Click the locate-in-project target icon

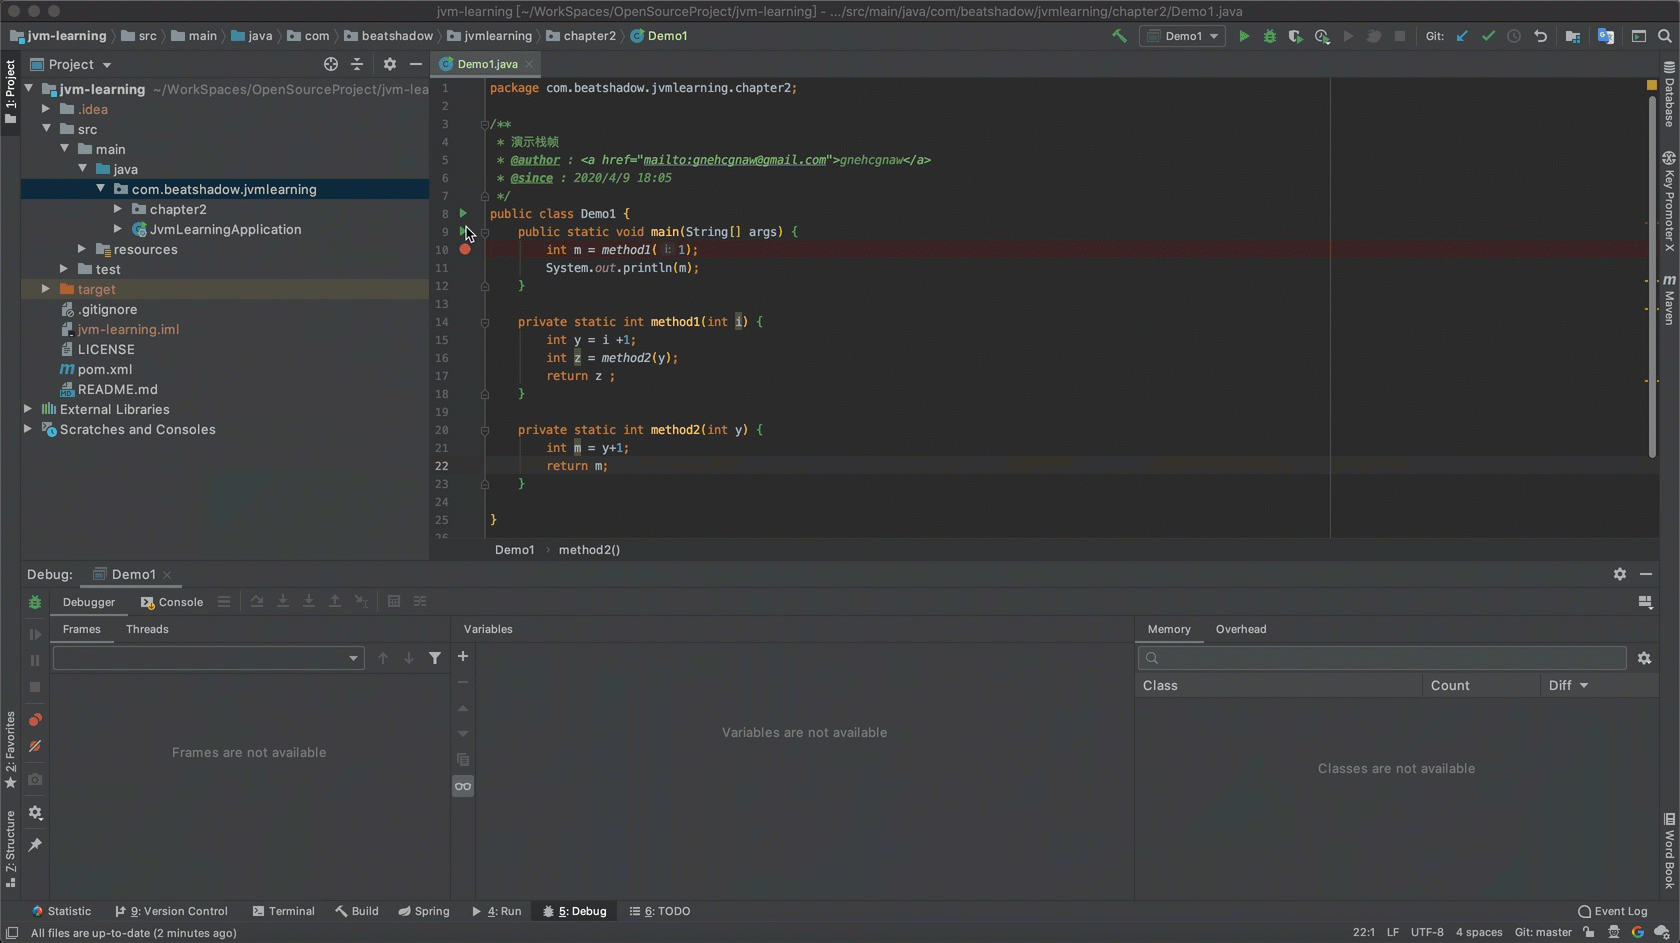click(331, 64)
